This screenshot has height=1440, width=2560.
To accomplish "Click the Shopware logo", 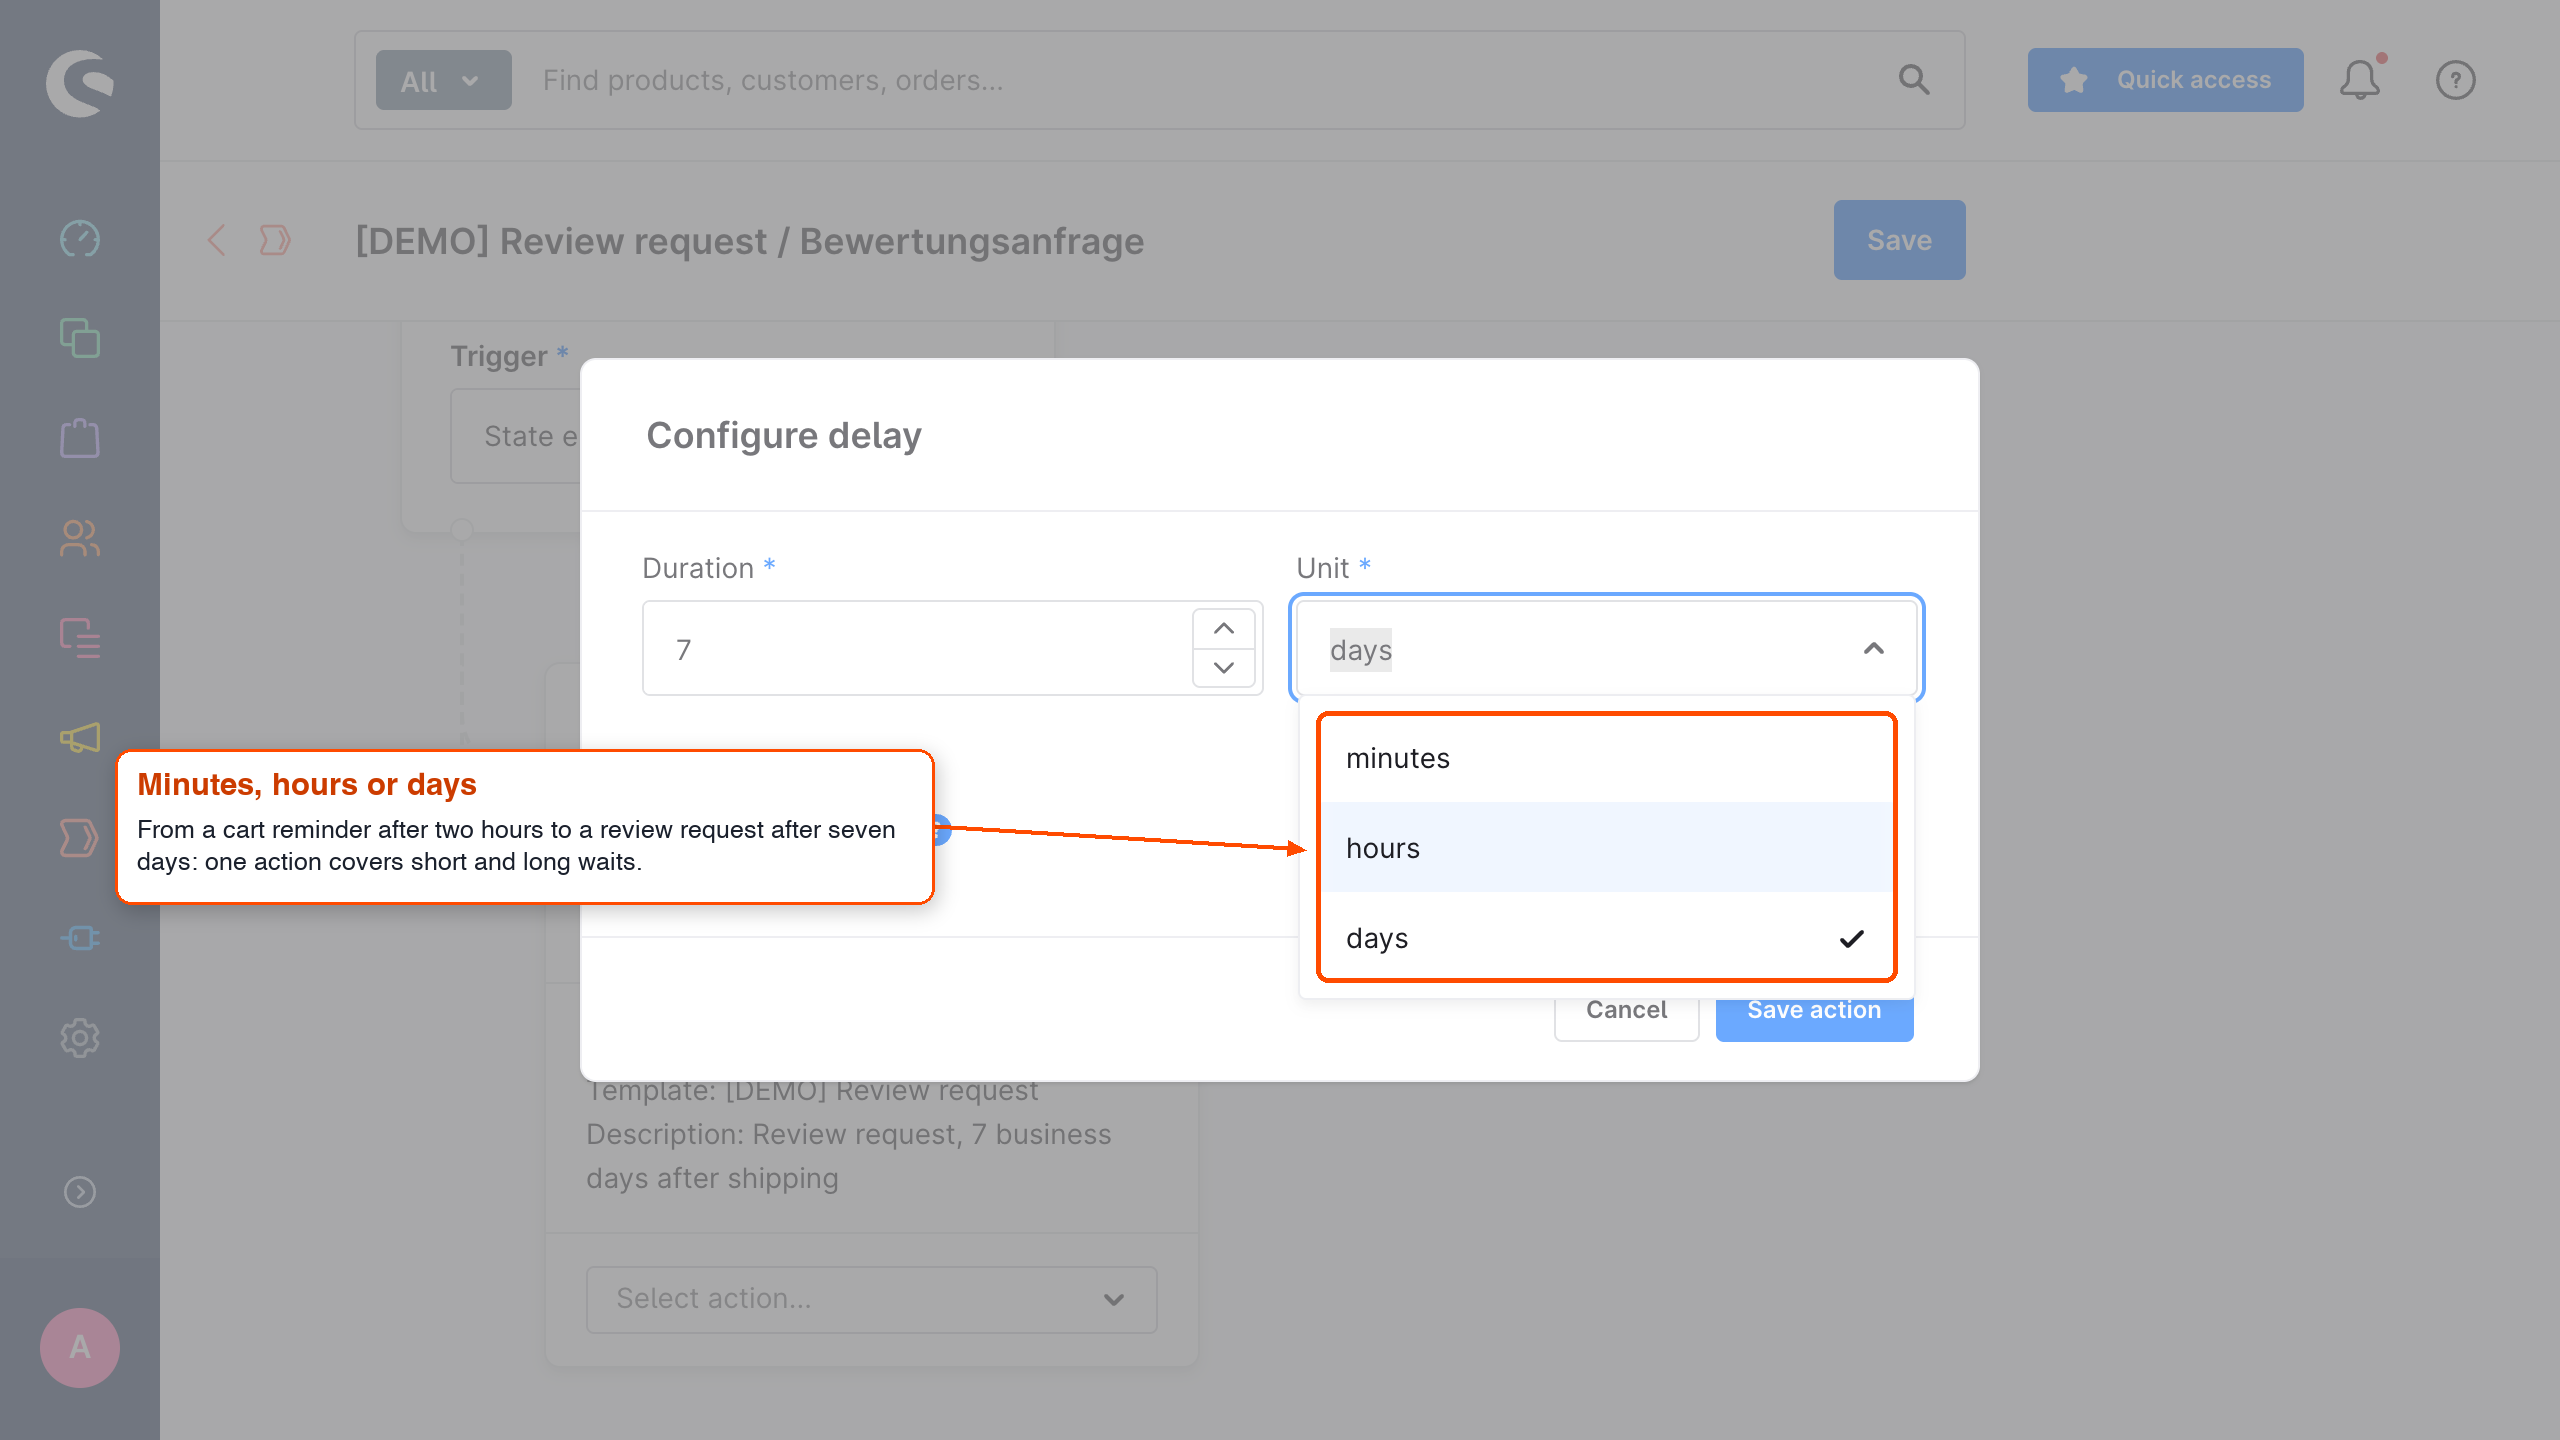I will (x=80, y=83).
